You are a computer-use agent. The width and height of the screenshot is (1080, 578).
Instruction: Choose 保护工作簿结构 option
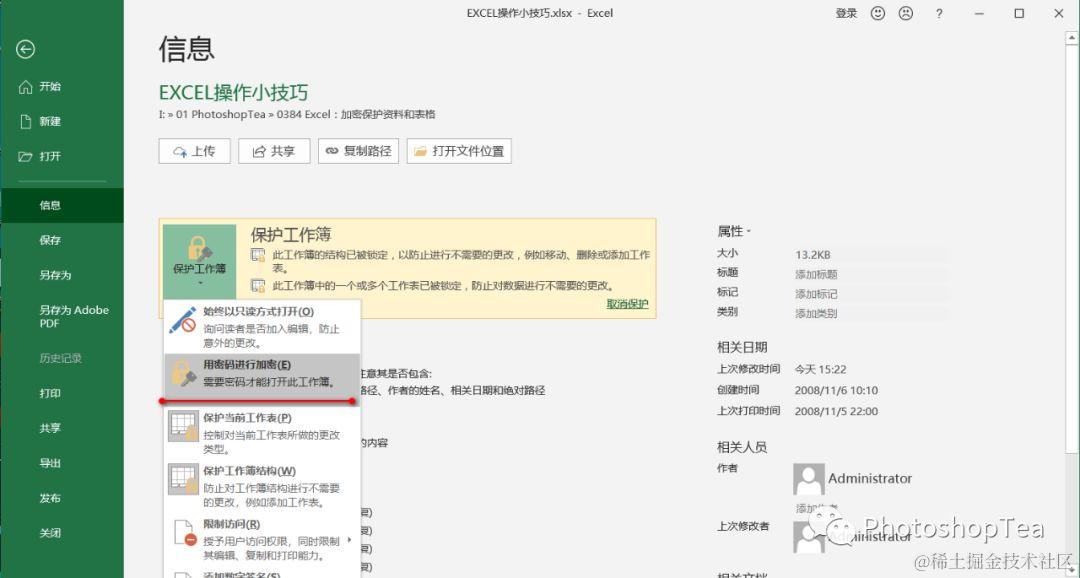click(x=262, y=486)
